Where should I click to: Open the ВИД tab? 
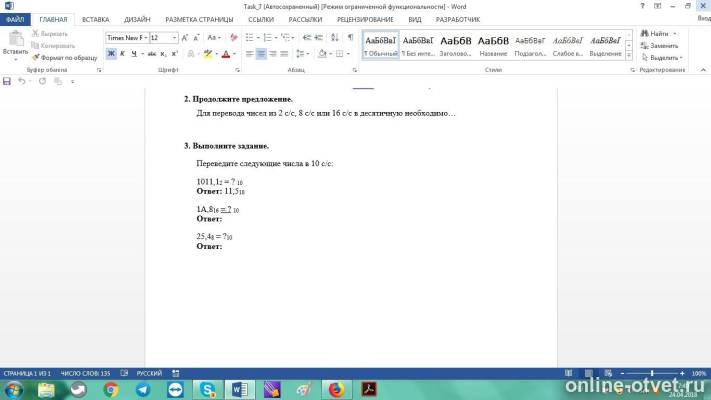[x=414, y=20]
